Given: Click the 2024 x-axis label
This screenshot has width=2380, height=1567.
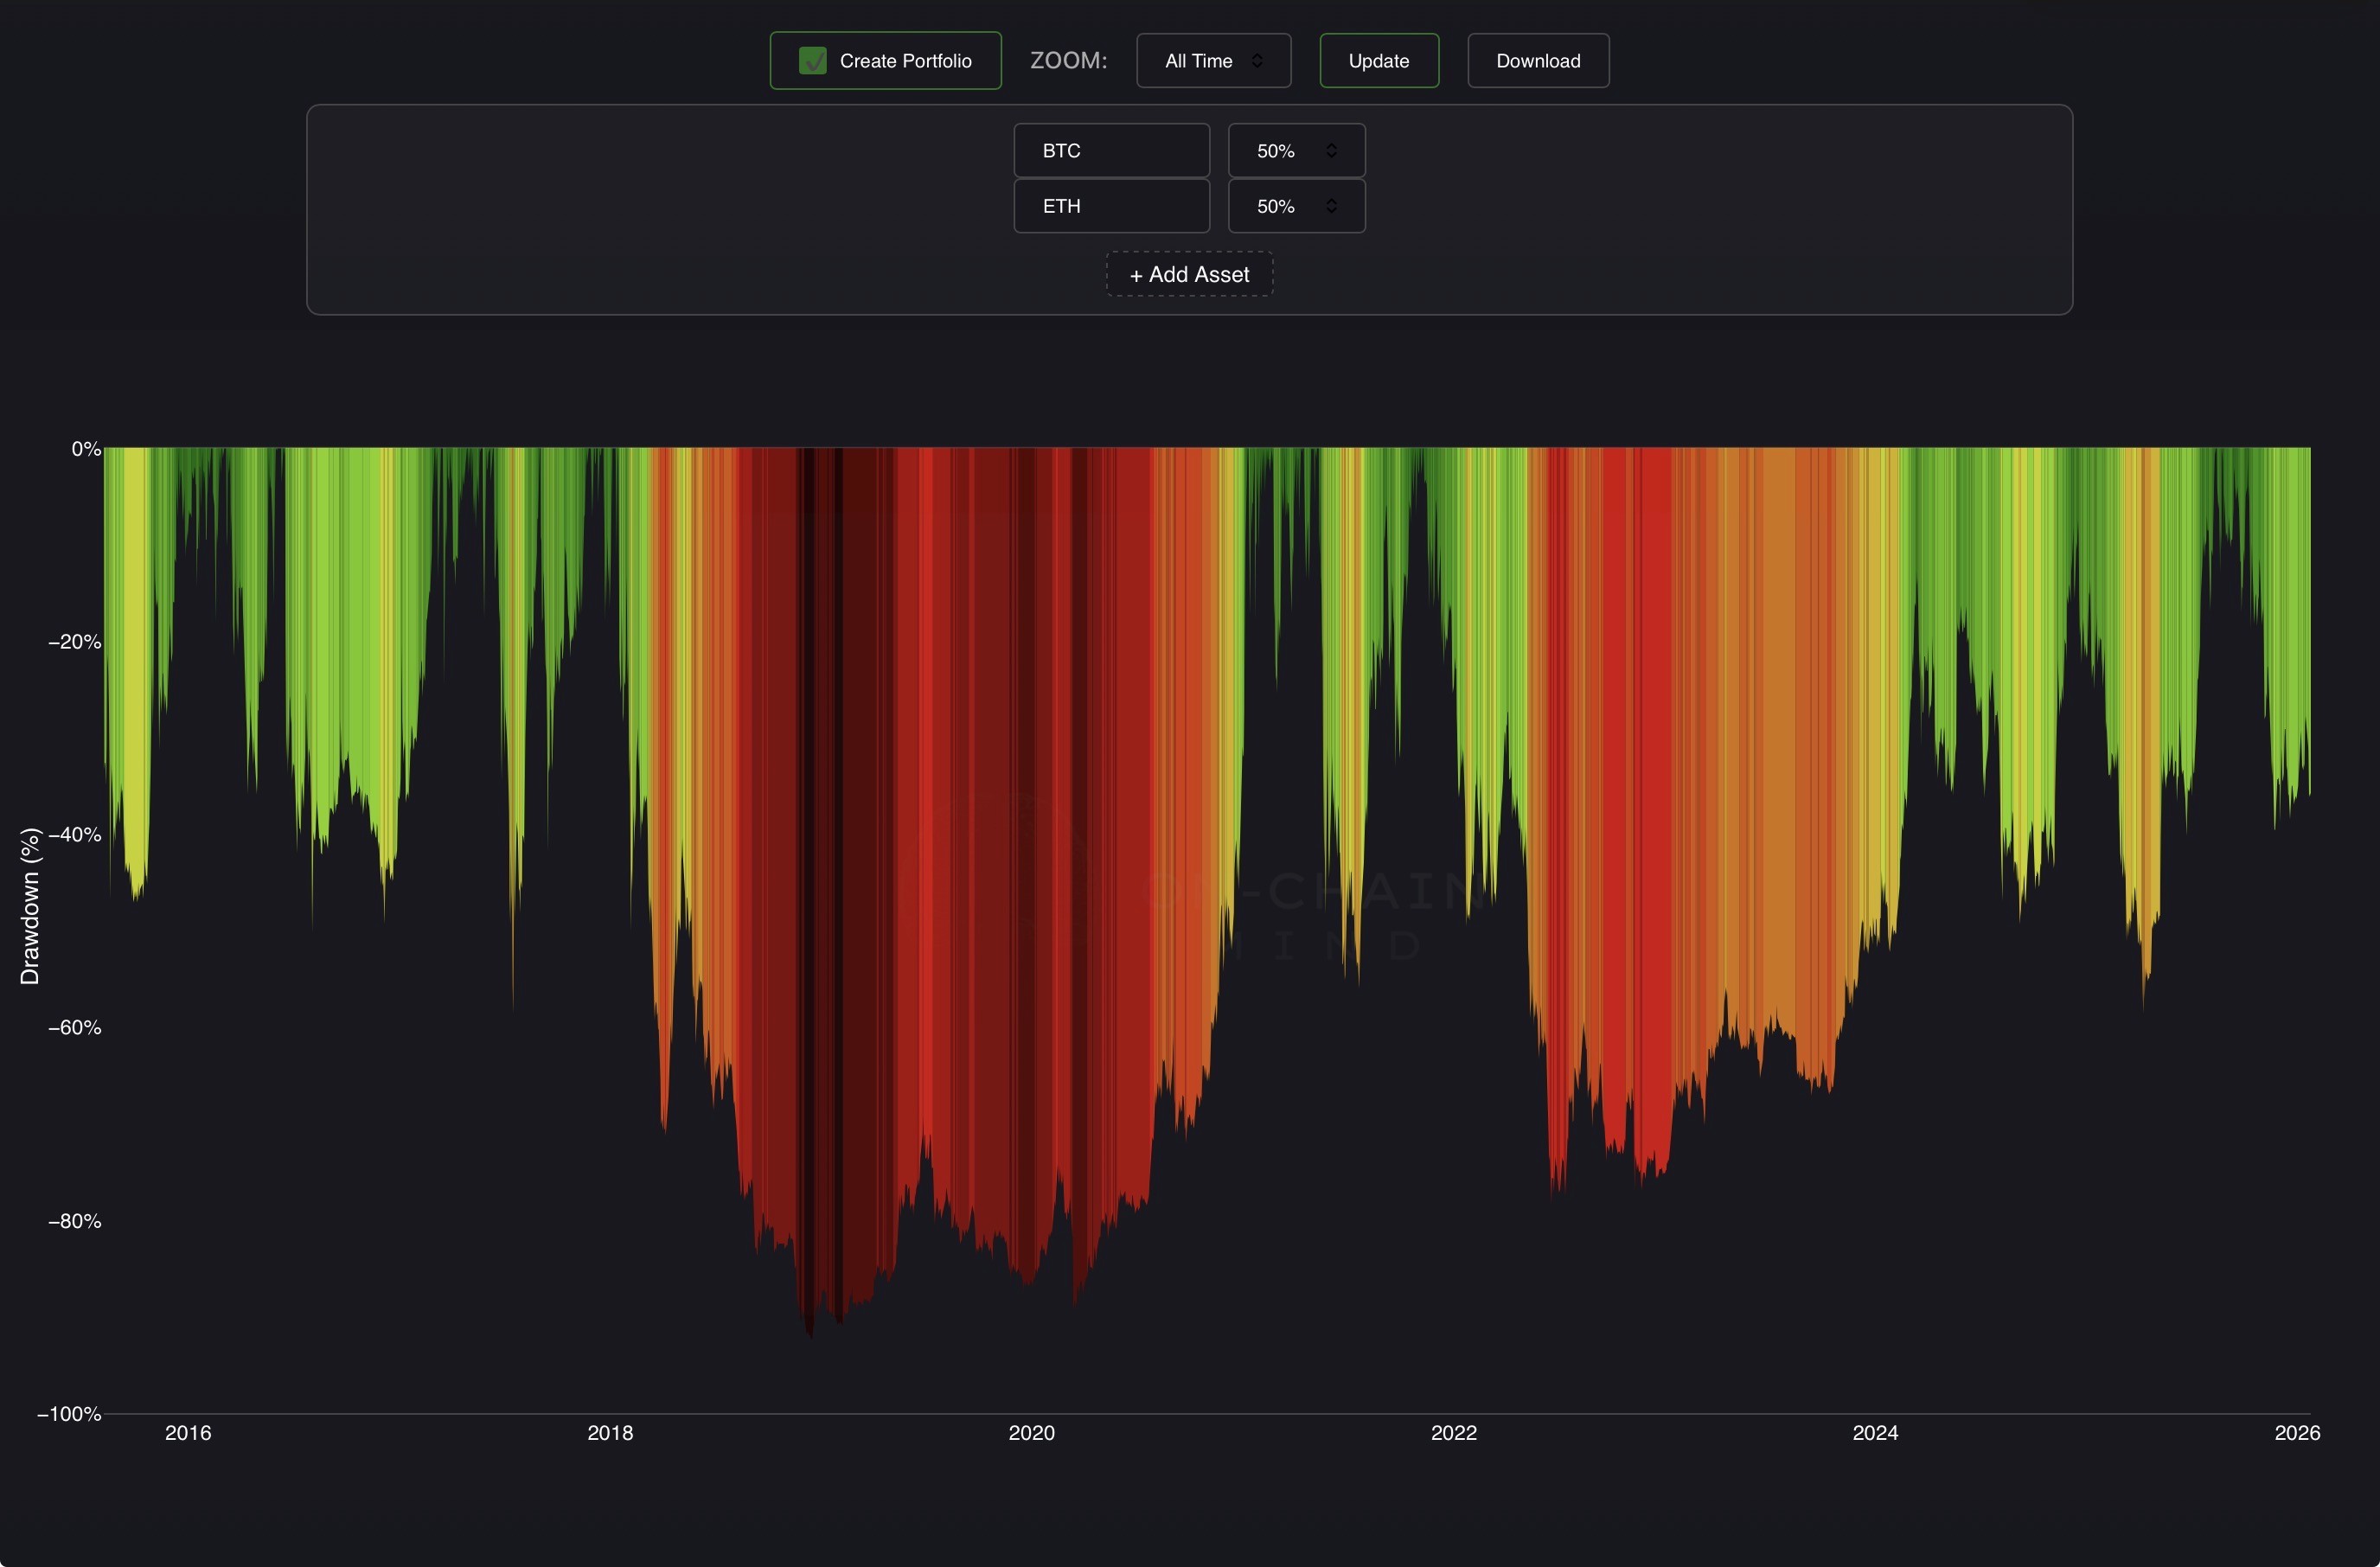Looking at the screenshot, I should click(x=1875, y=1433).
